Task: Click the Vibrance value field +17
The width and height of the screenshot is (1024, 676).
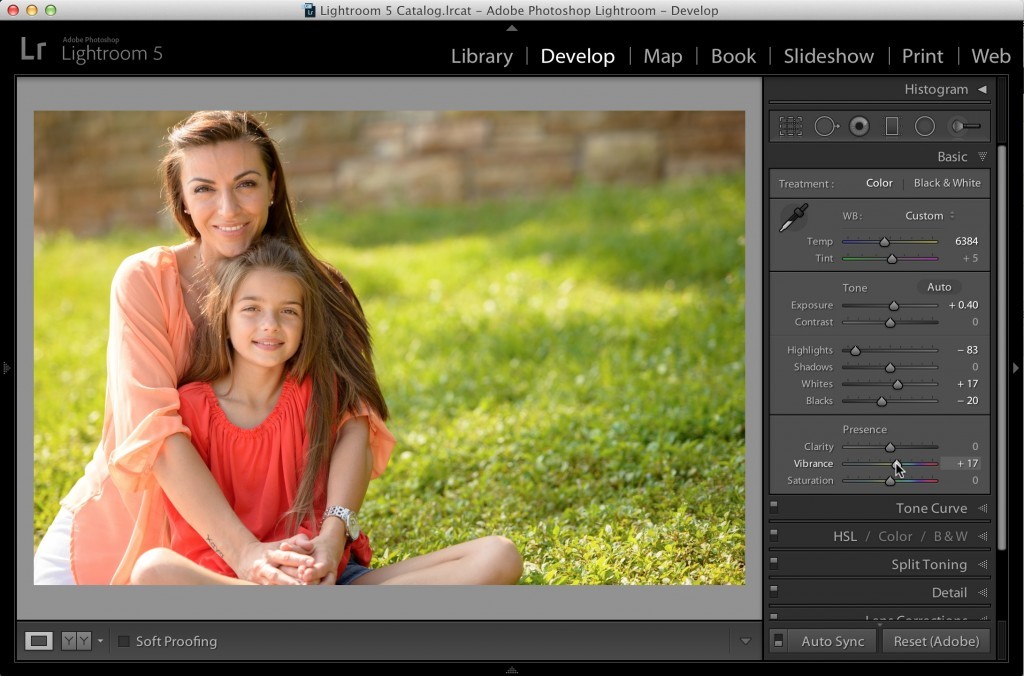Action: [961, 463]
